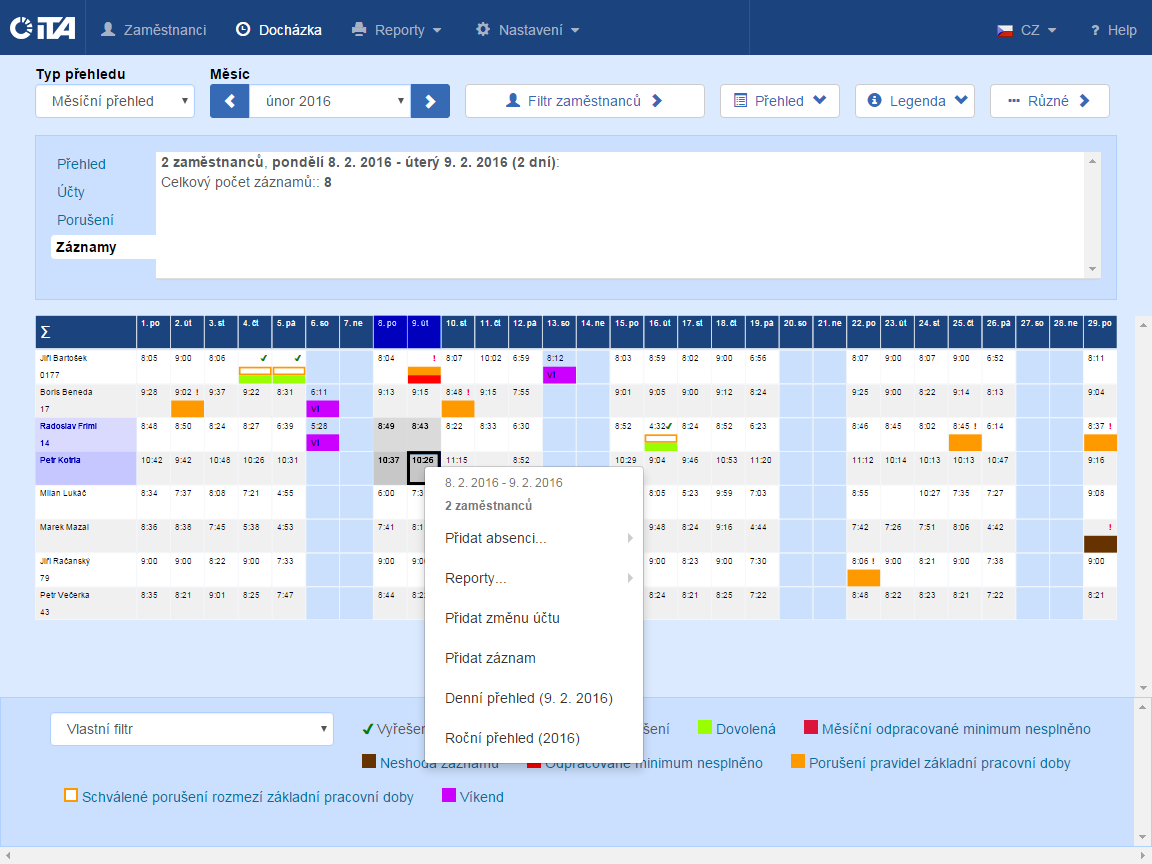Image resolution: width=1152 pixels, height=864 pixels.
Task: Open the month selector únor 2016
Action: pyautogui.click(x=330, y=101)
